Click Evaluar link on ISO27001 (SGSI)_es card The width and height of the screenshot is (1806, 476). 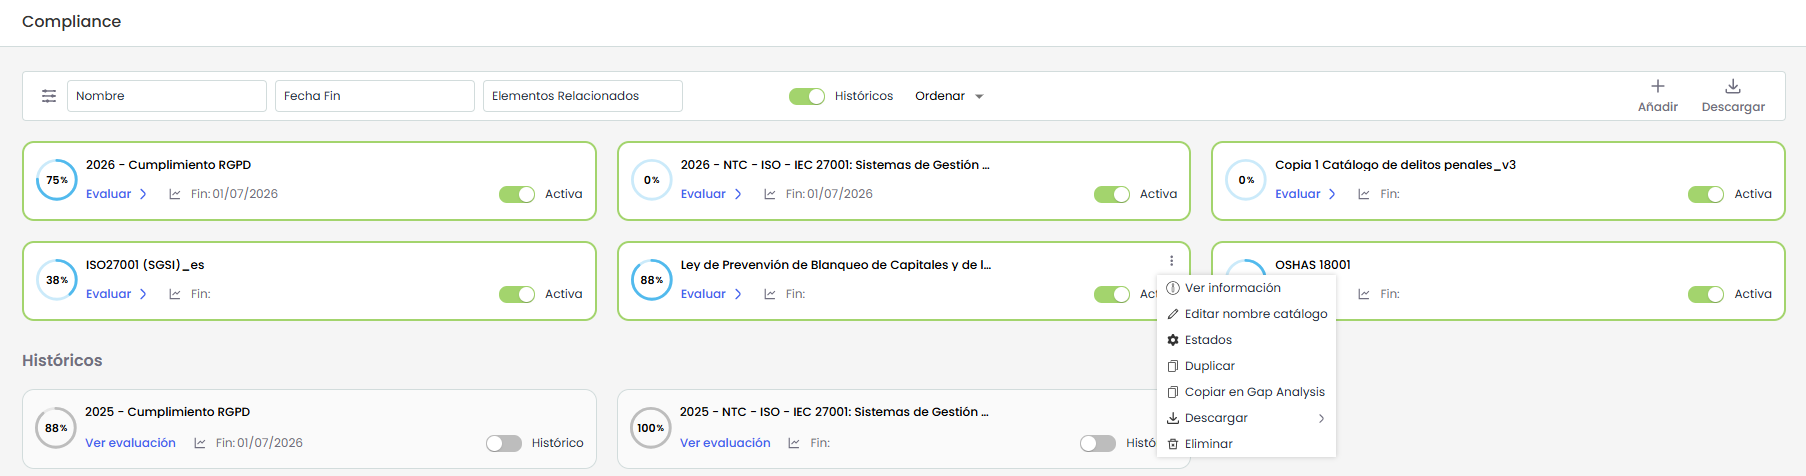pos(109,294)
